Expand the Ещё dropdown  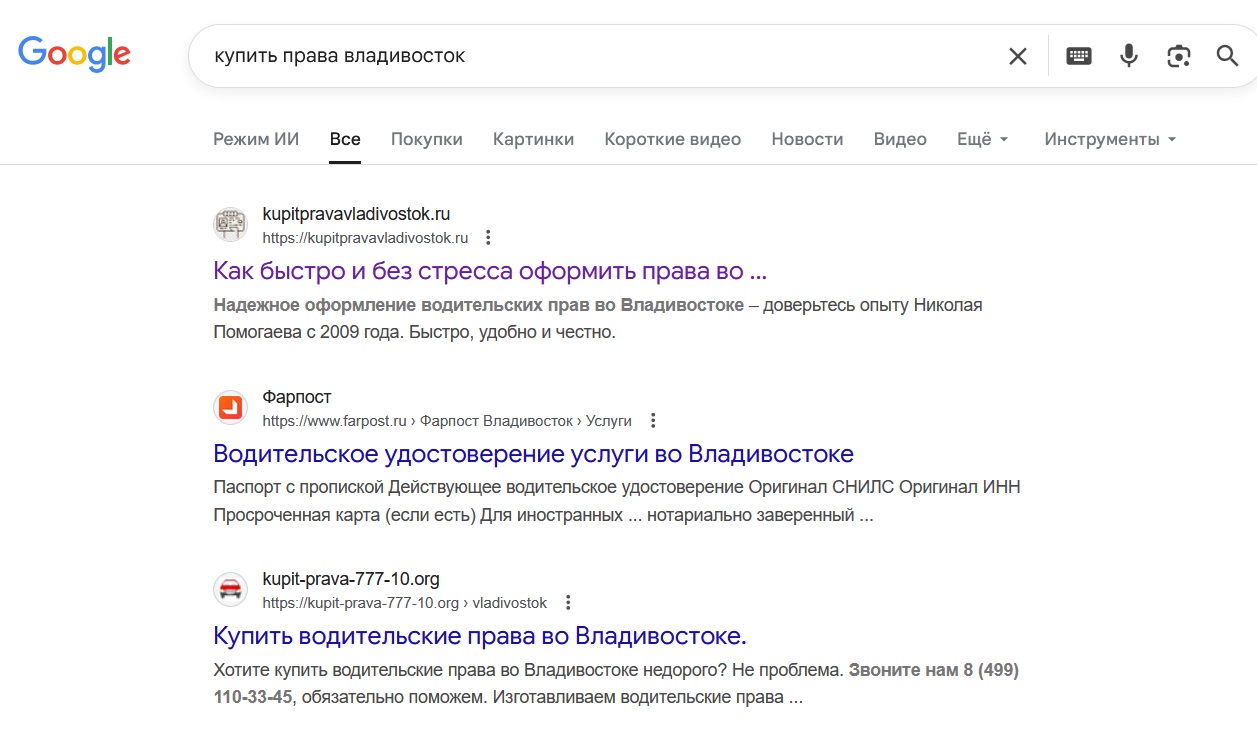pos(982,139)
